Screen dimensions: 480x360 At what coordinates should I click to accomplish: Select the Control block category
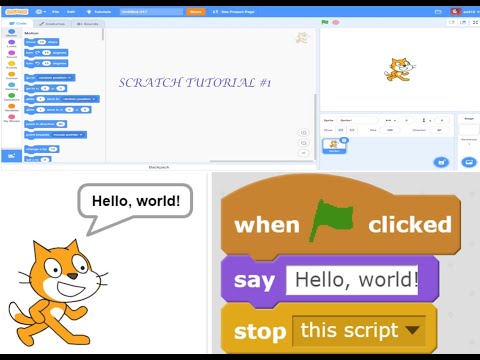(11, 76)
